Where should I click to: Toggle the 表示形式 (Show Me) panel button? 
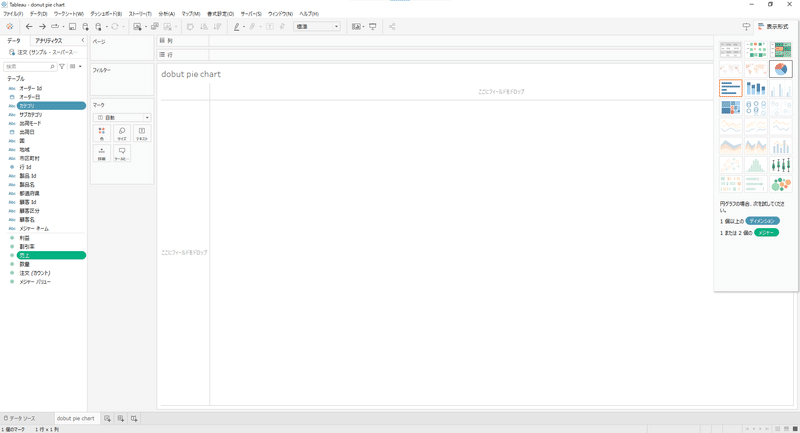[x=773, y=27]
